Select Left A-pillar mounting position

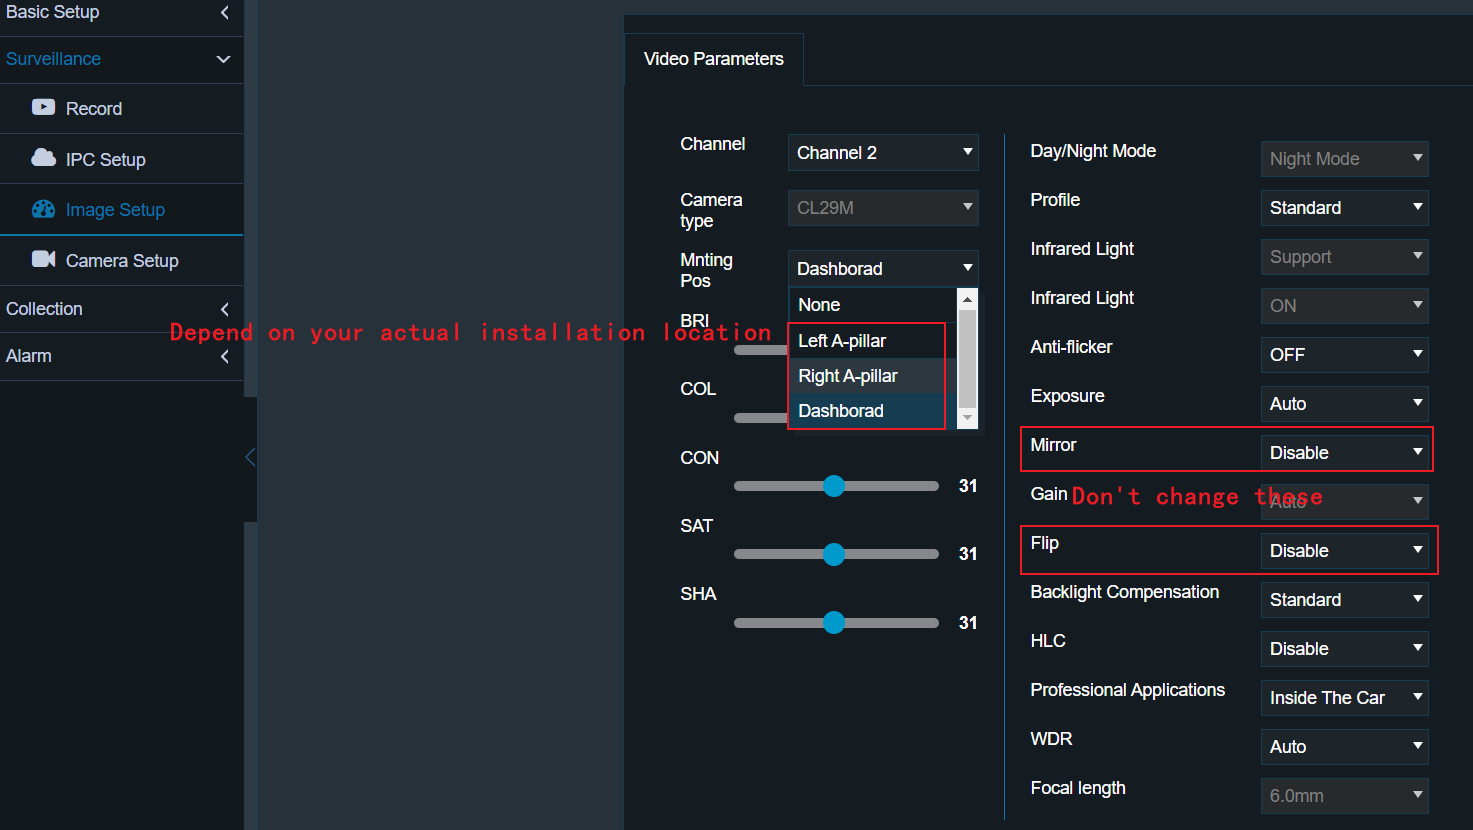[842, 341]
